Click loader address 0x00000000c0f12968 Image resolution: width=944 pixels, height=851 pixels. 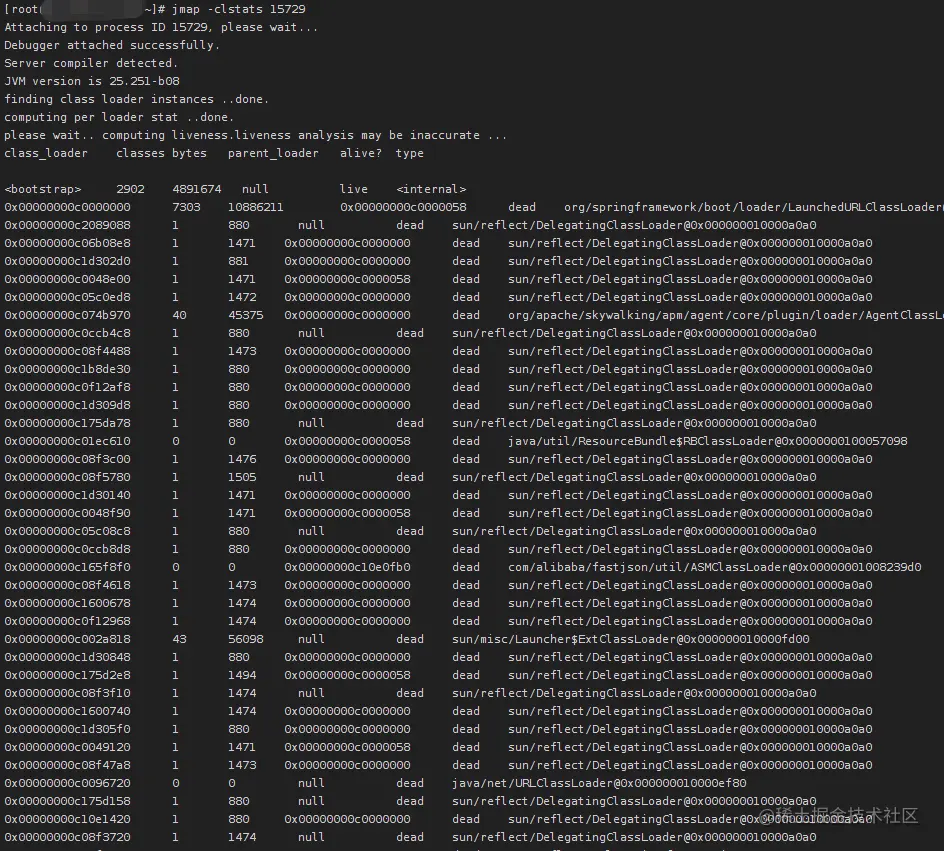(67, 622)
